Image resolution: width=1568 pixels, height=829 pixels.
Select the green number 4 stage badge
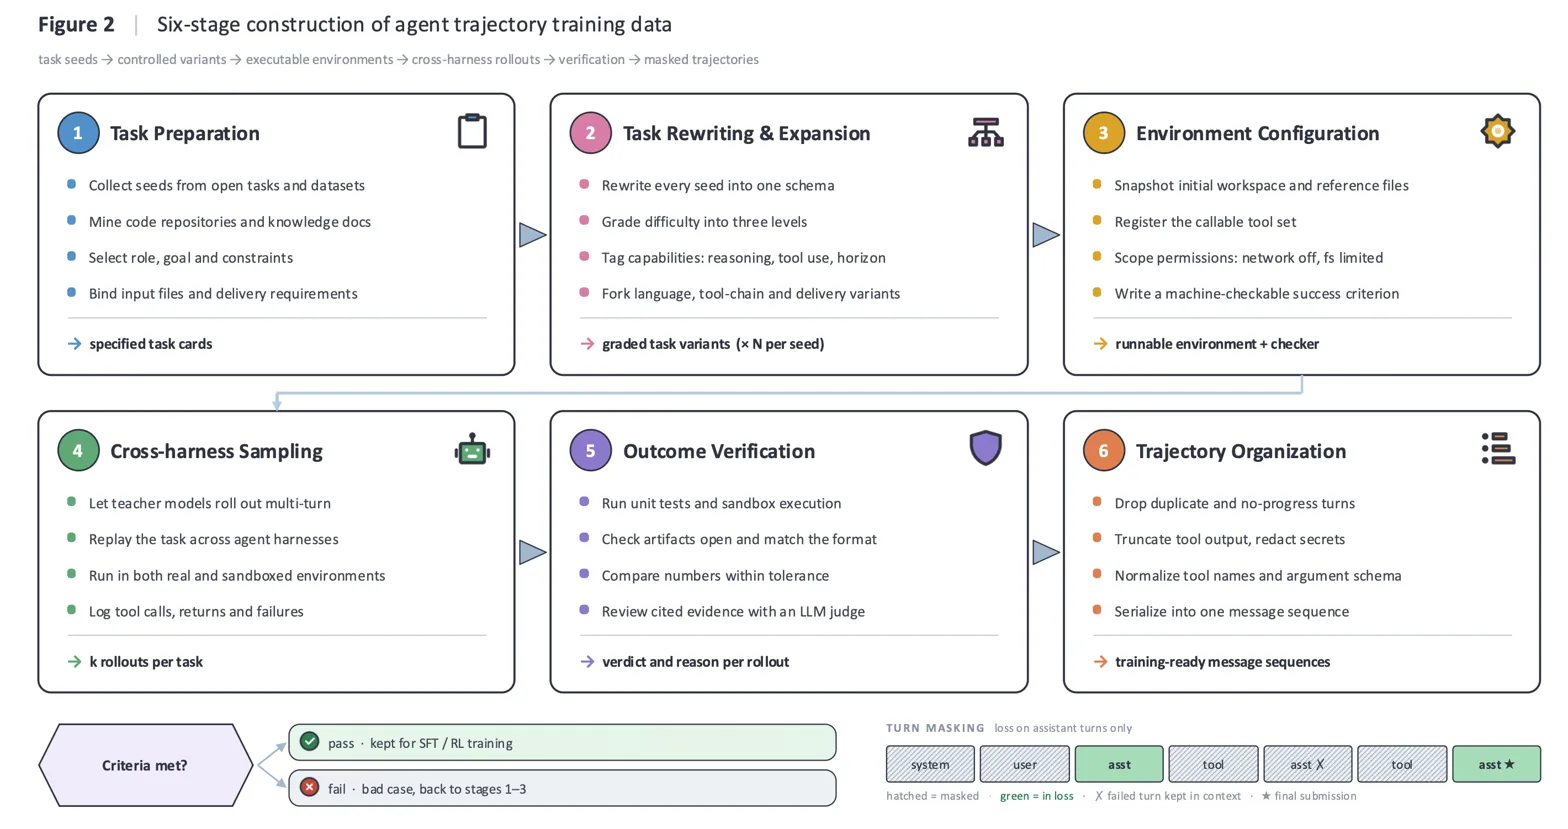pos(78,451)
